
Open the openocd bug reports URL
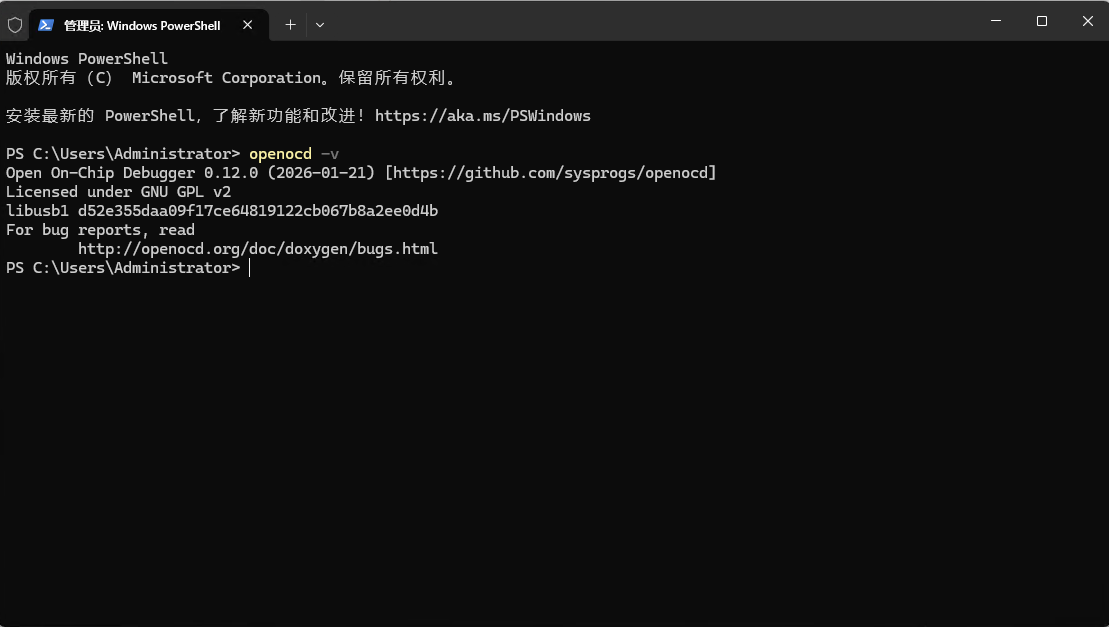(257, 248)
